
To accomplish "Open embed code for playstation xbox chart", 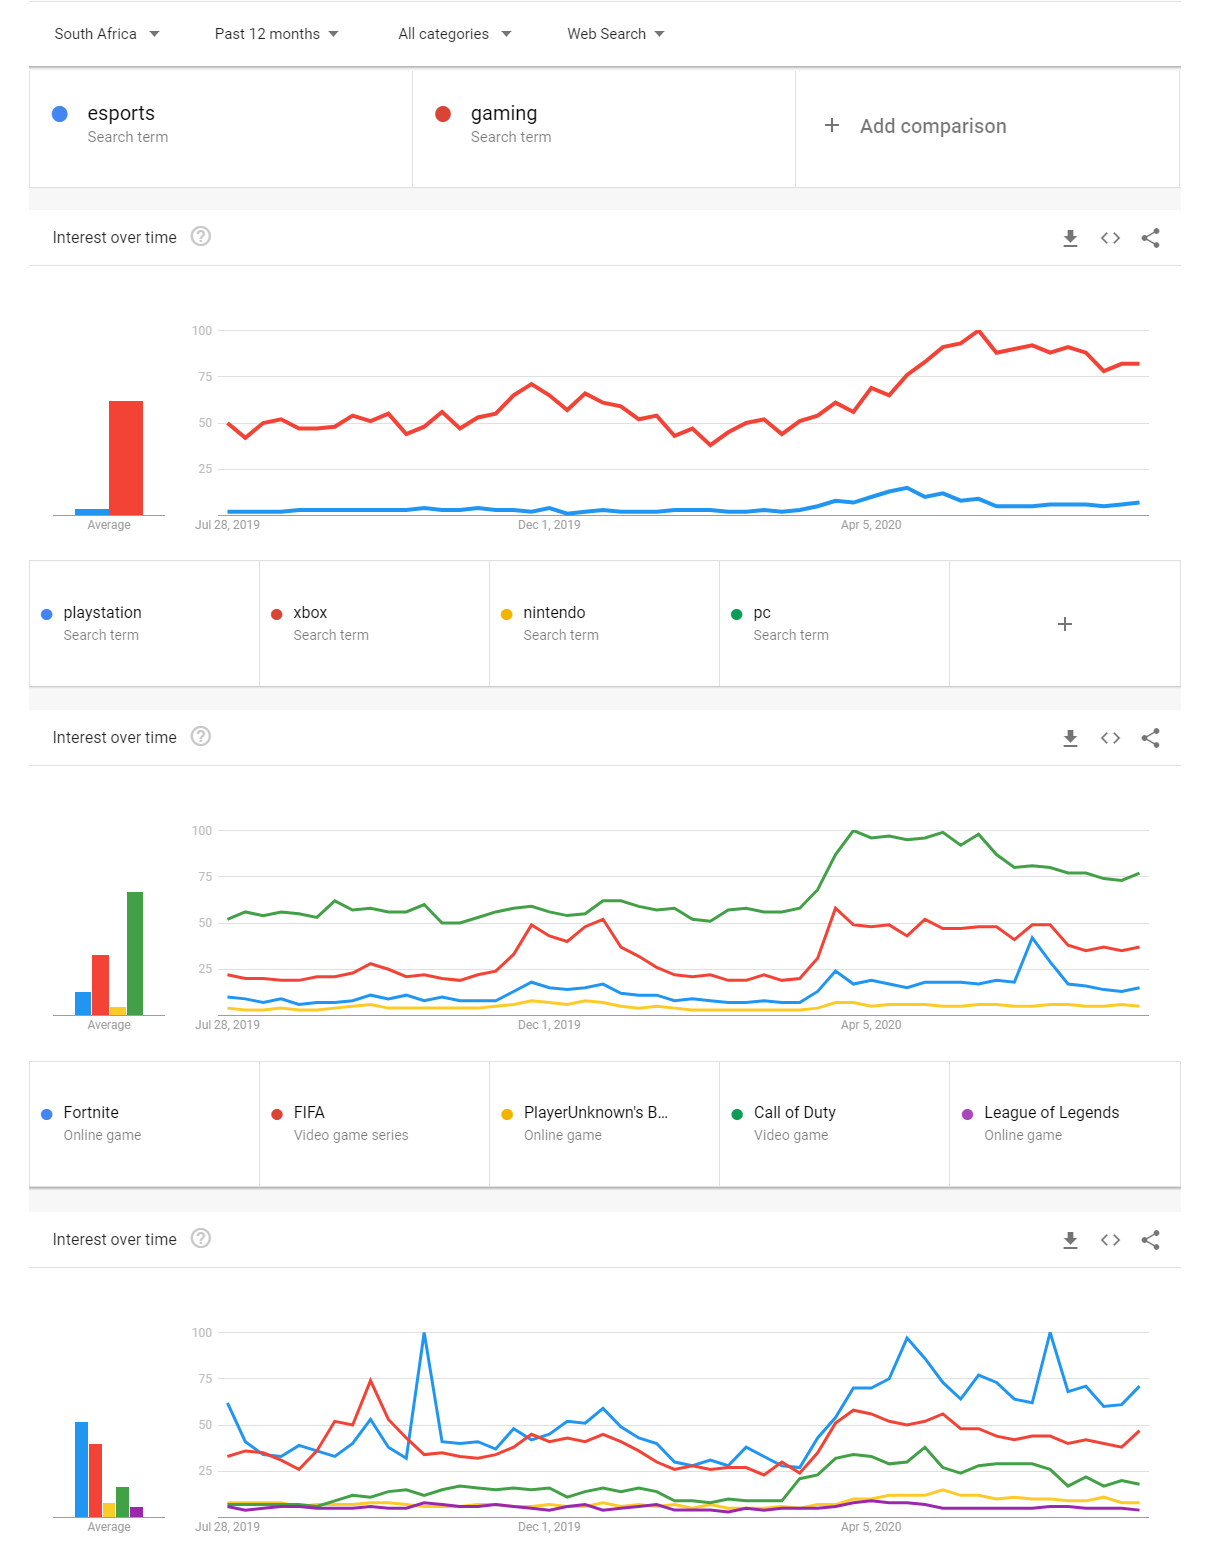I will click(x=1110, y=738).
